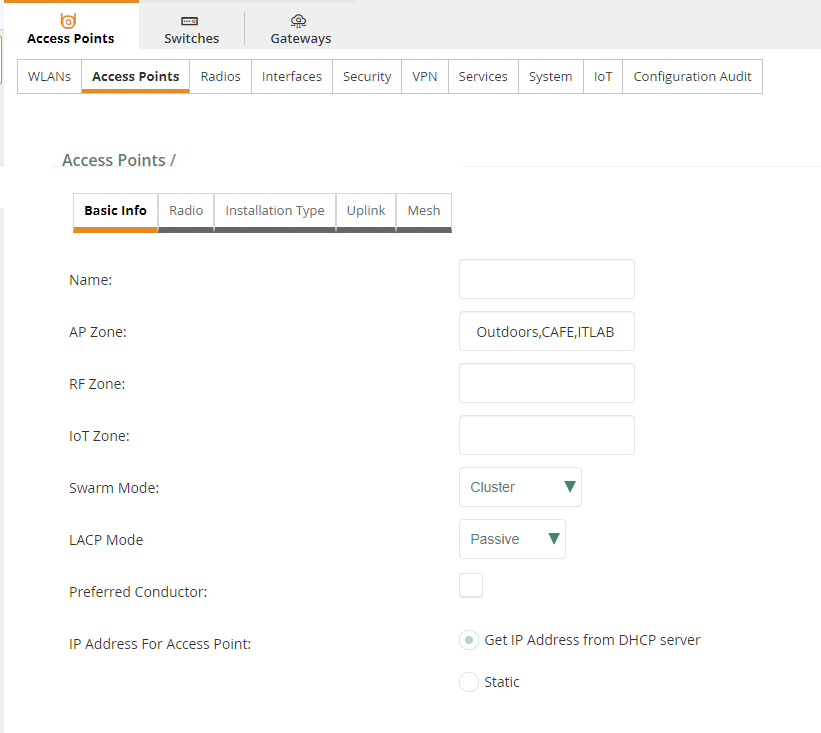Switch to the WLANs tab

coord(49,76)
